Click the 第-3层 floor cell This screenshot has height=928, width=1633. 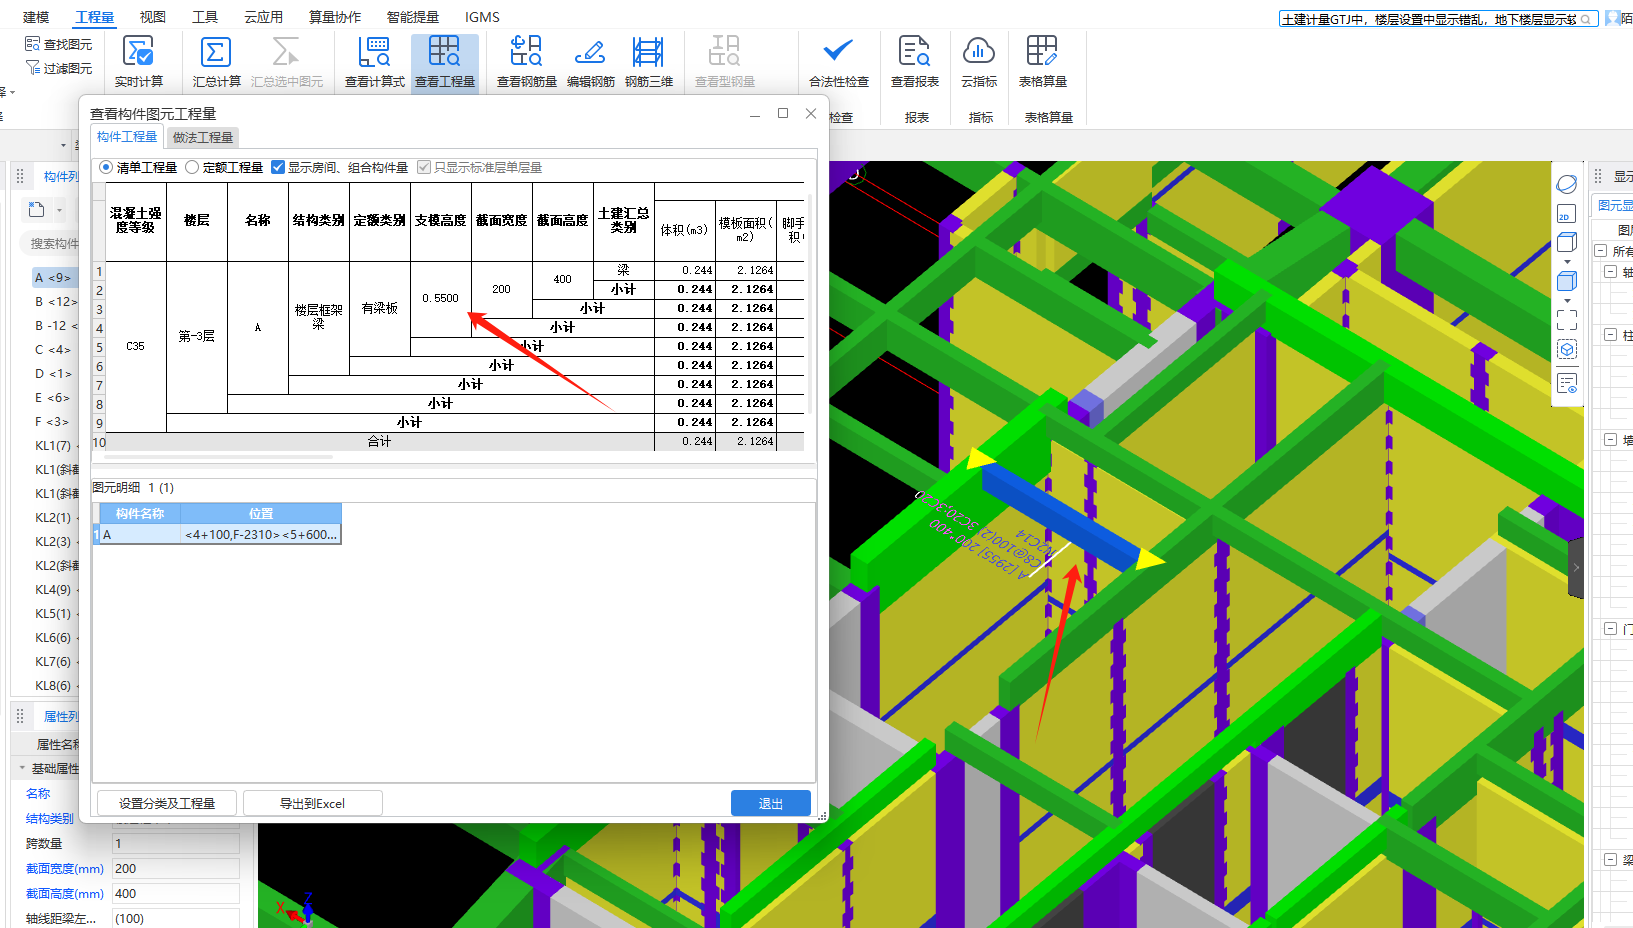click(x=196, y=336)
